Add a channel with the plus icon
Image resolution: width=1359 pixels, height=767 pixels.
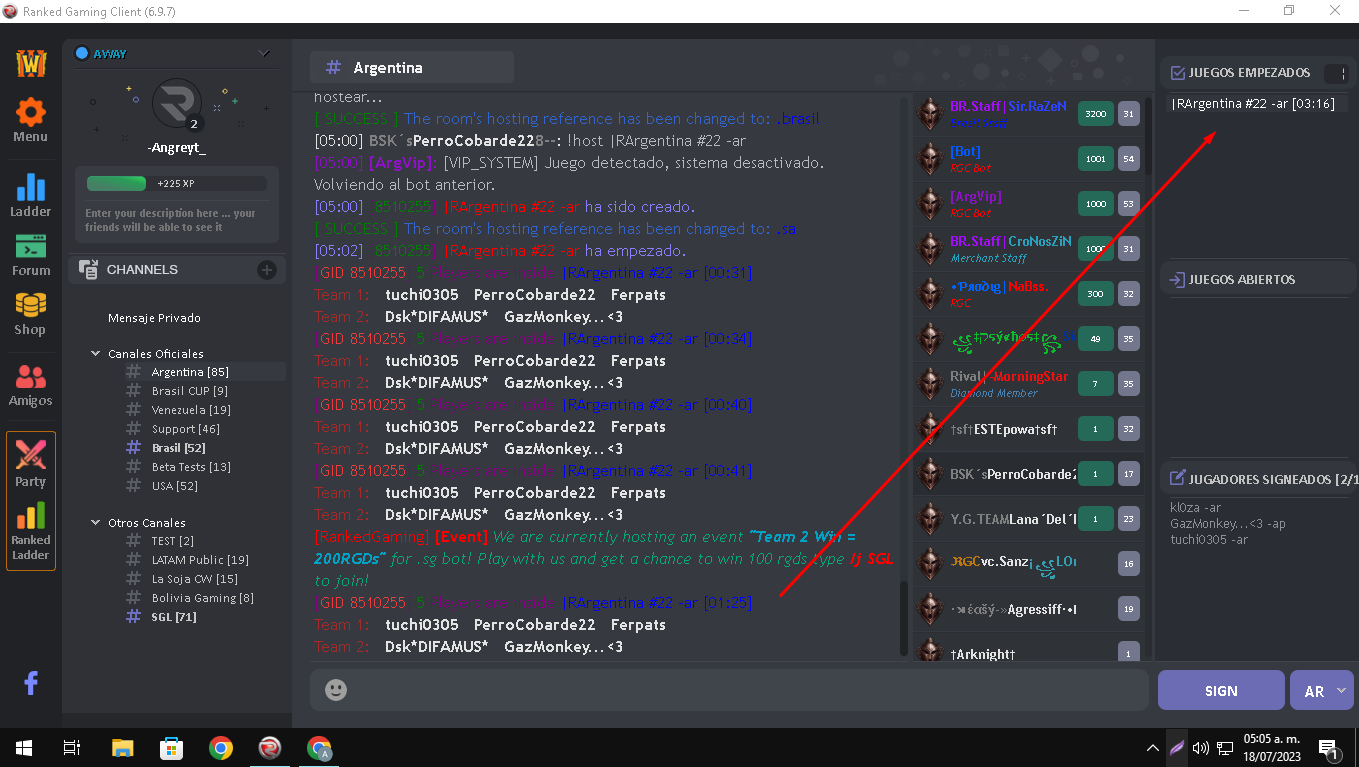click(267, 270)
